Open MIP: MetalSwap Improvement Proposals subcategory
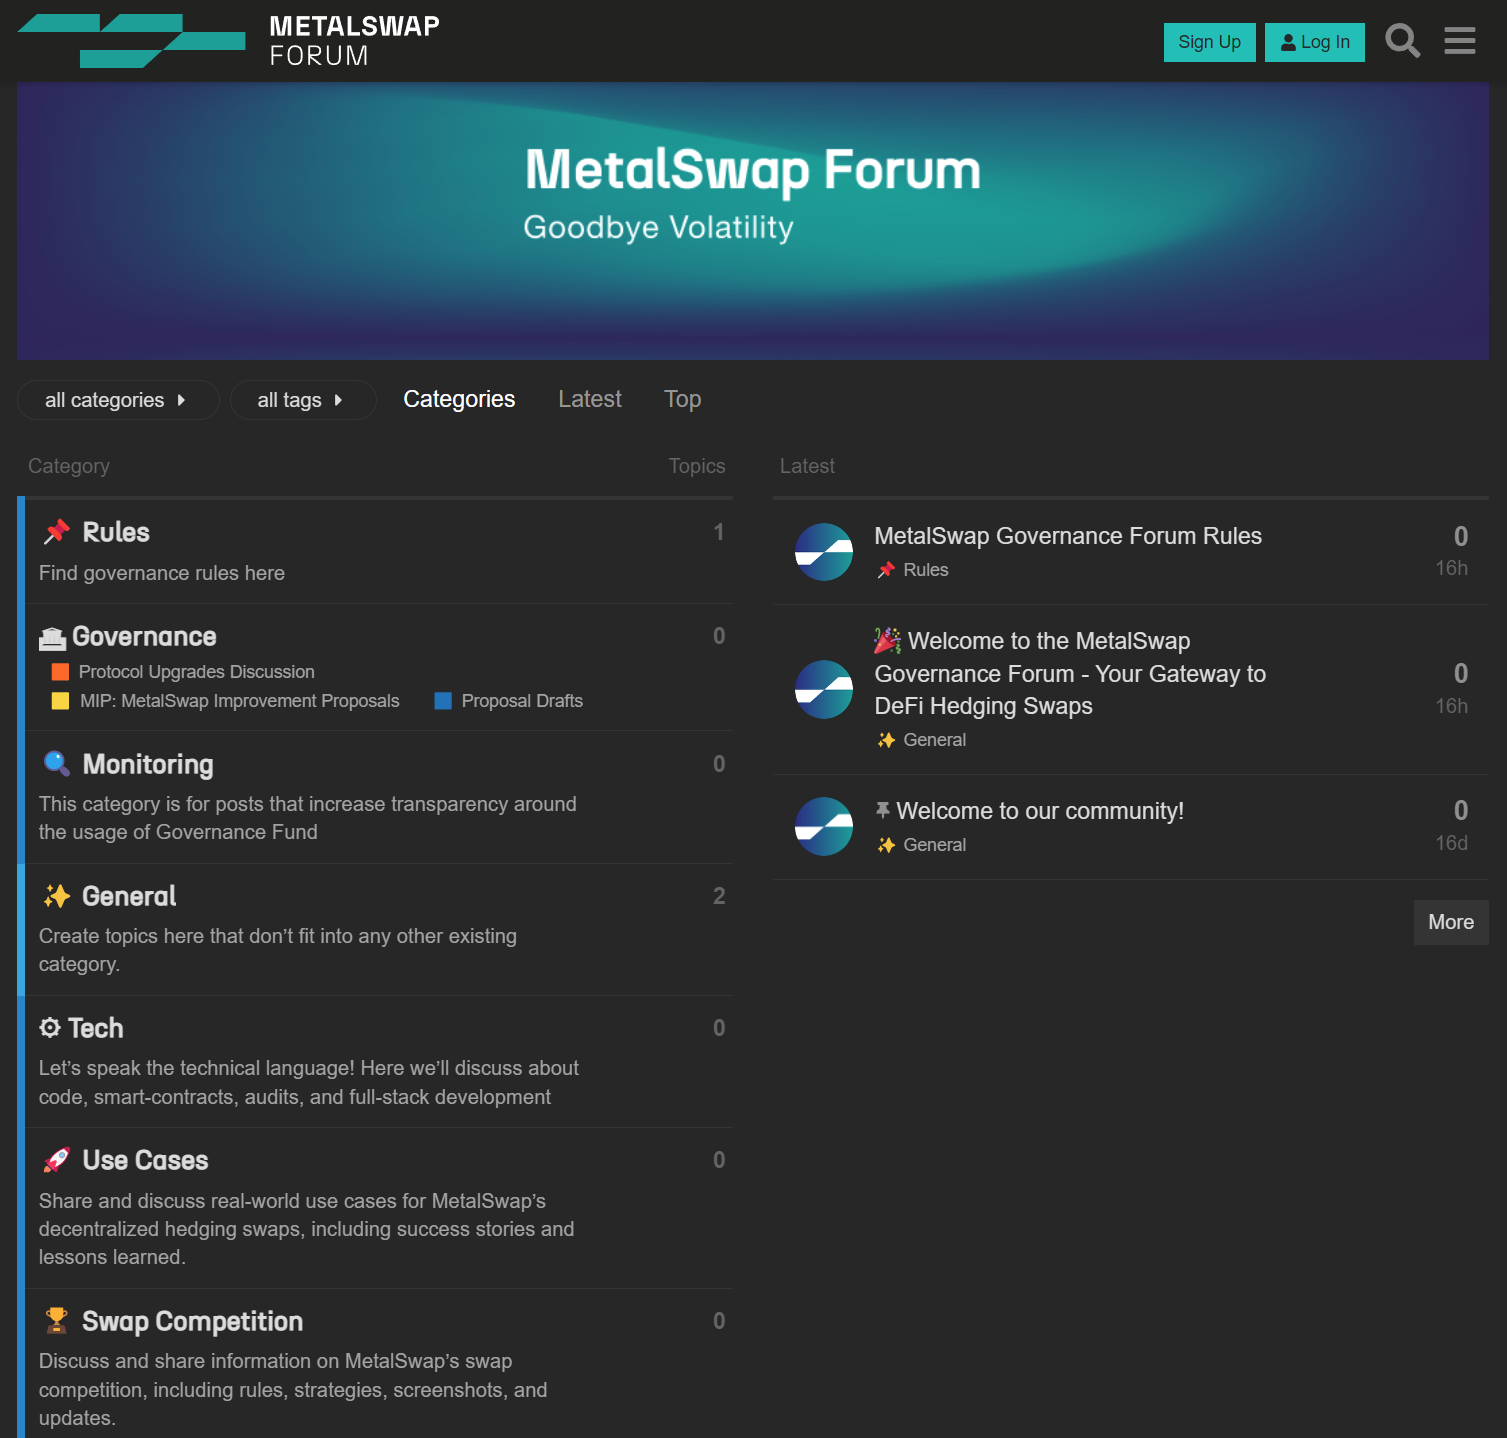Viewport: 1507px width, 1438px height. (240, 701)
